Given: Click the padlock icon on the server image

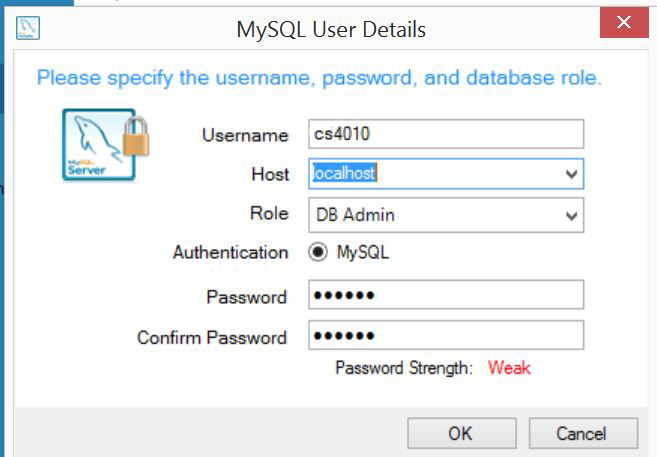Looking at the screenshot, I should (x=136, y=135).
